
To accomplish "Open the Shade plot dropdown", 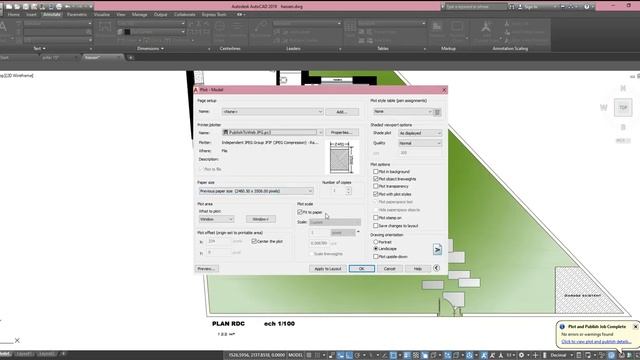I will click(x=420, y=133).
